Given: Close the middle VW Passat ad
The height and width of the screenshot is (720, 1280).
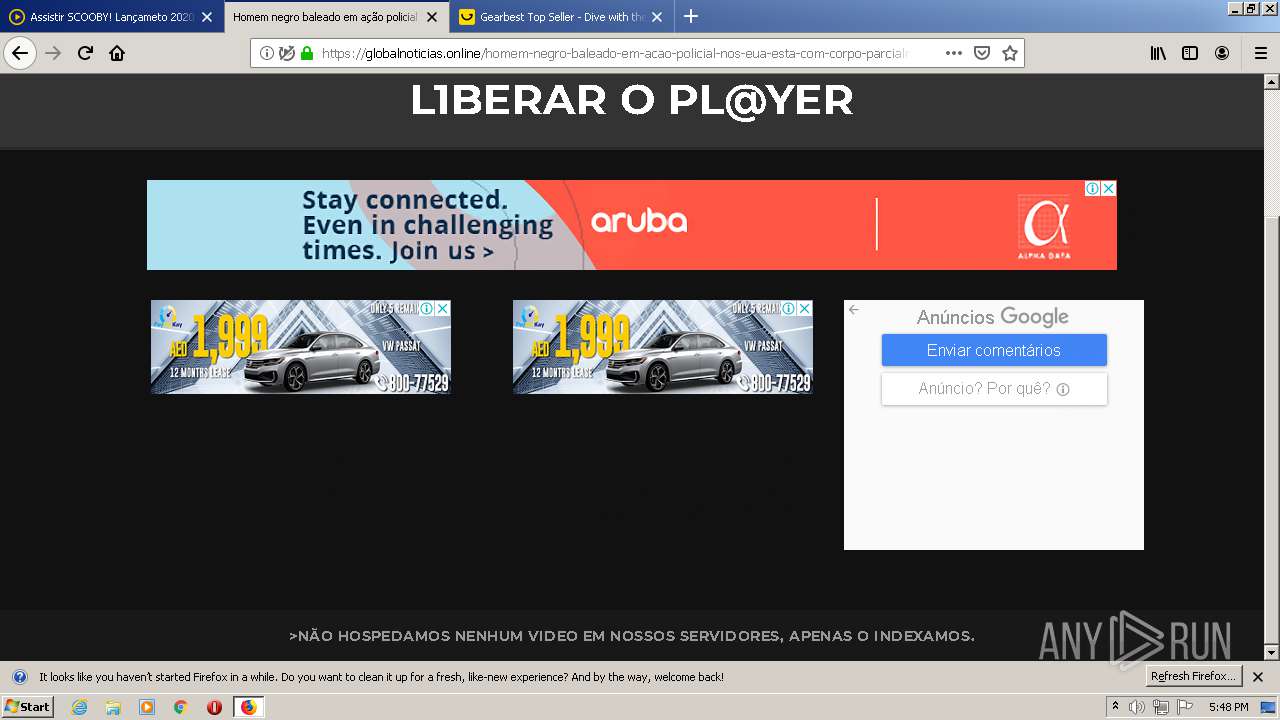Looking at the screenshot, I should point(805,309).
